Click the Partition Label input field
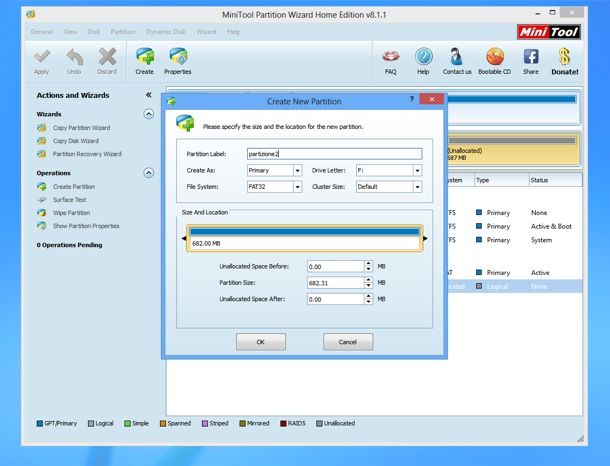The width and height of the screenshot is (610, 466). point(334,154)
